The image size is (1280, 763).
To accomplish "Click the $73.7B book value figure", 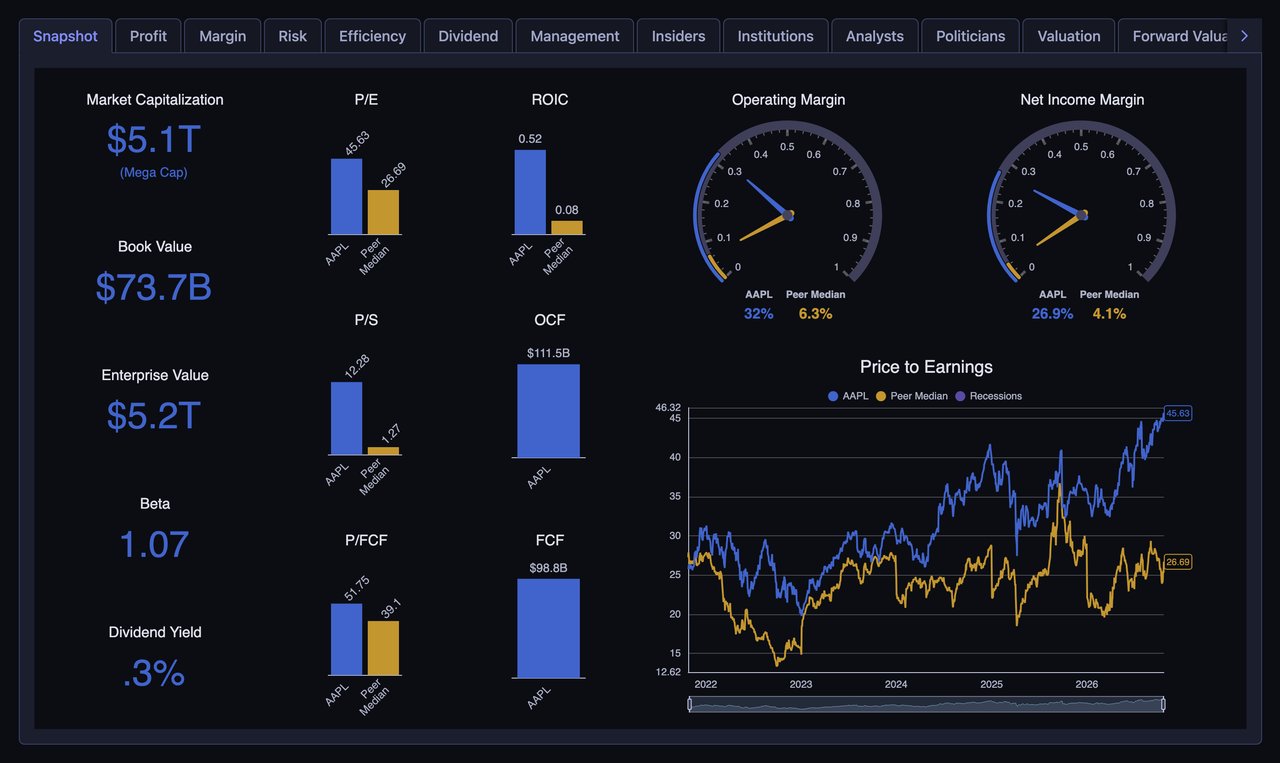I will tap(154, 287).
